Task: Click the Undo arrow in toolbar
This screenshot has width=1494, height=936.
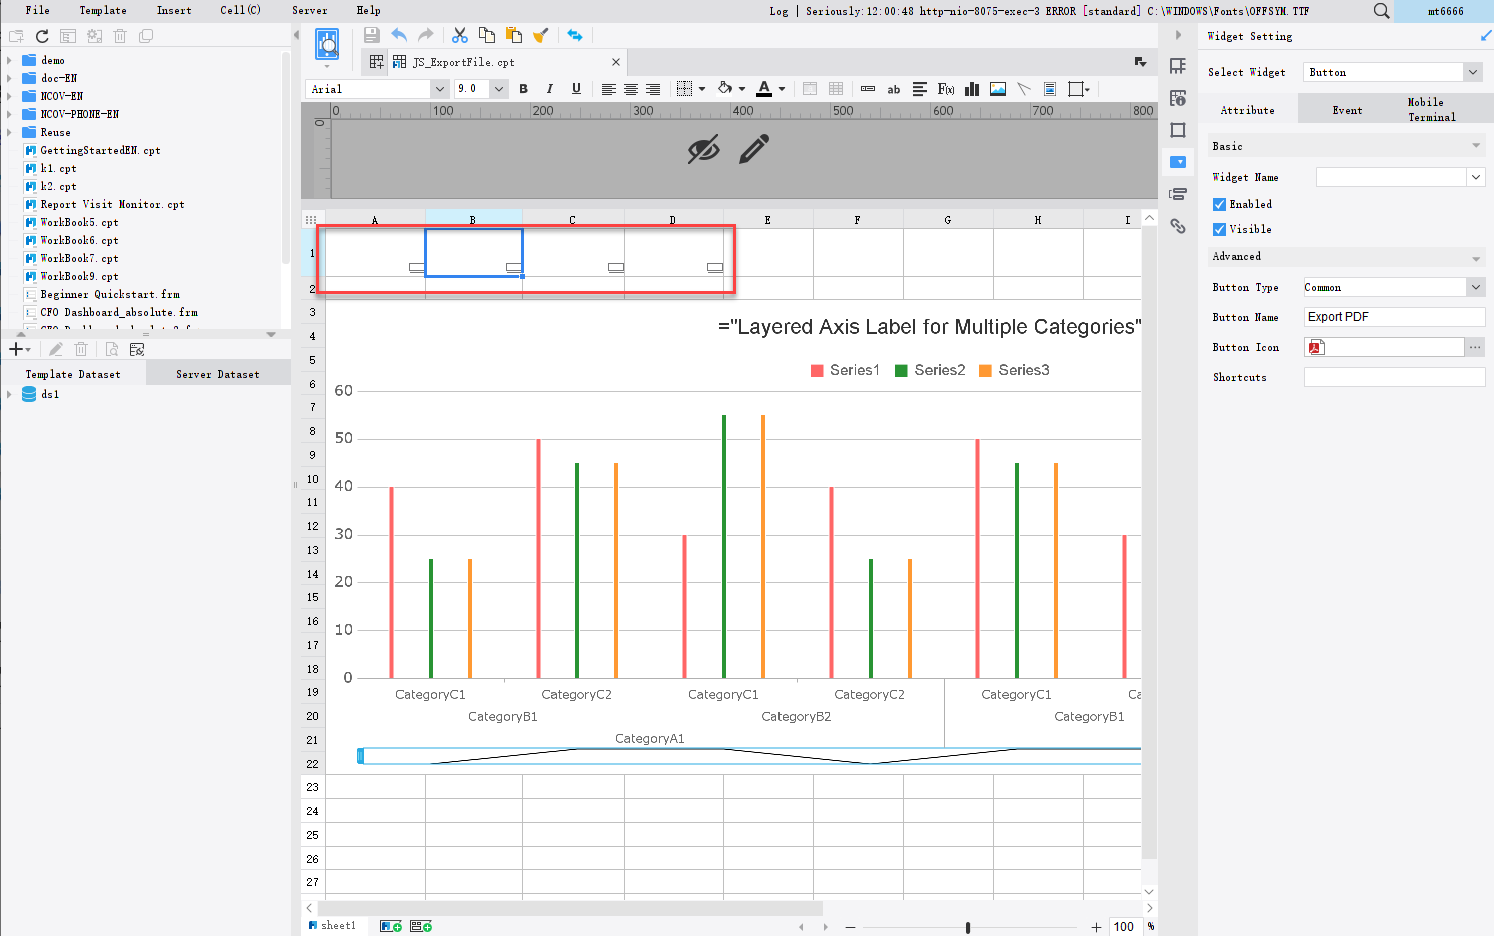Action: (399, 35)
